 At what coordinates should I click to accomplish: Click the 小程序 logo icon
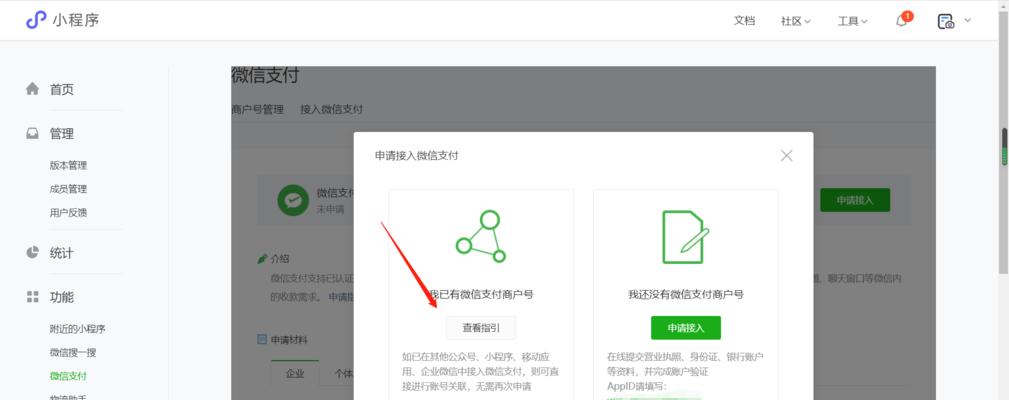point(36,20)
